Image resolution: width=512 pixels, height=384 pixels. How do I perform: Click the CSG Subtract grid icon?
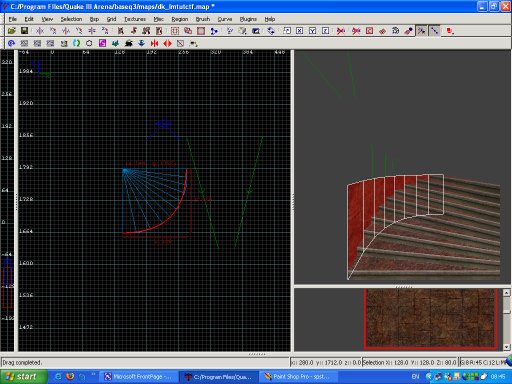175,31
